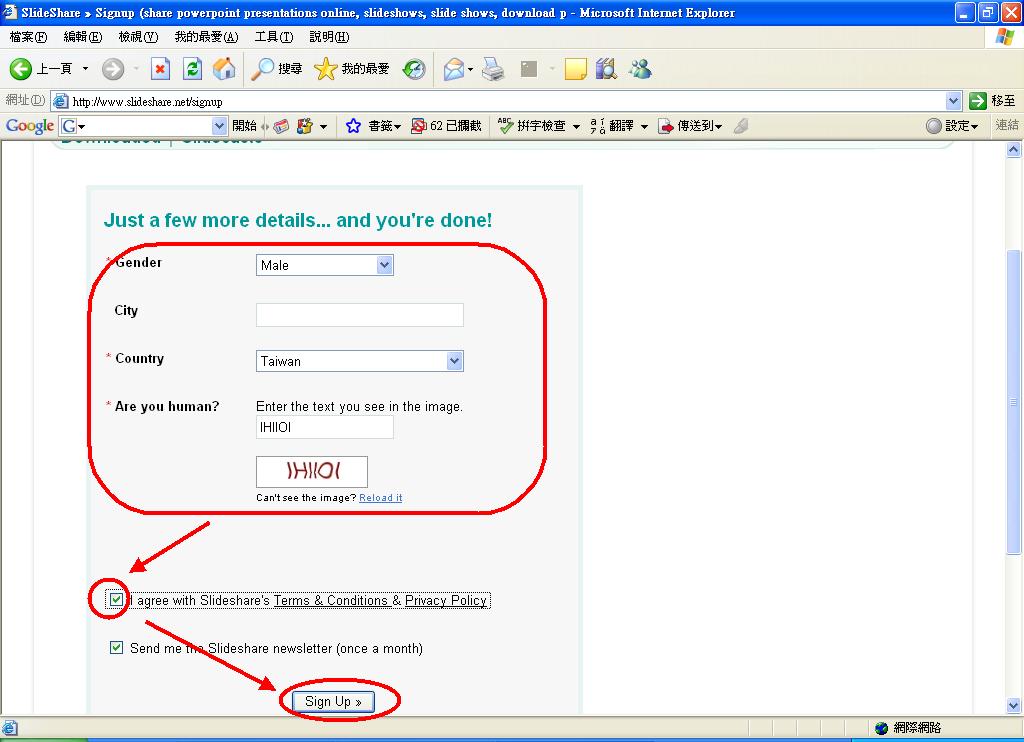Open Favorites star (我的最愛) toolbar button
The height and width of the screenshot is (742, 1024).
tap(351, 69)
